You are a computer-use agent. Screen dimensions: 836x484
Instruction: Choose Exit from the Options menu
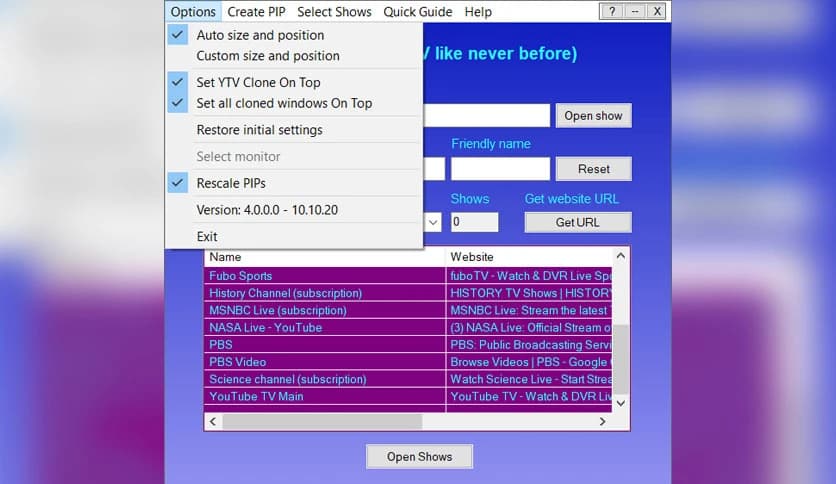[294, 236]
